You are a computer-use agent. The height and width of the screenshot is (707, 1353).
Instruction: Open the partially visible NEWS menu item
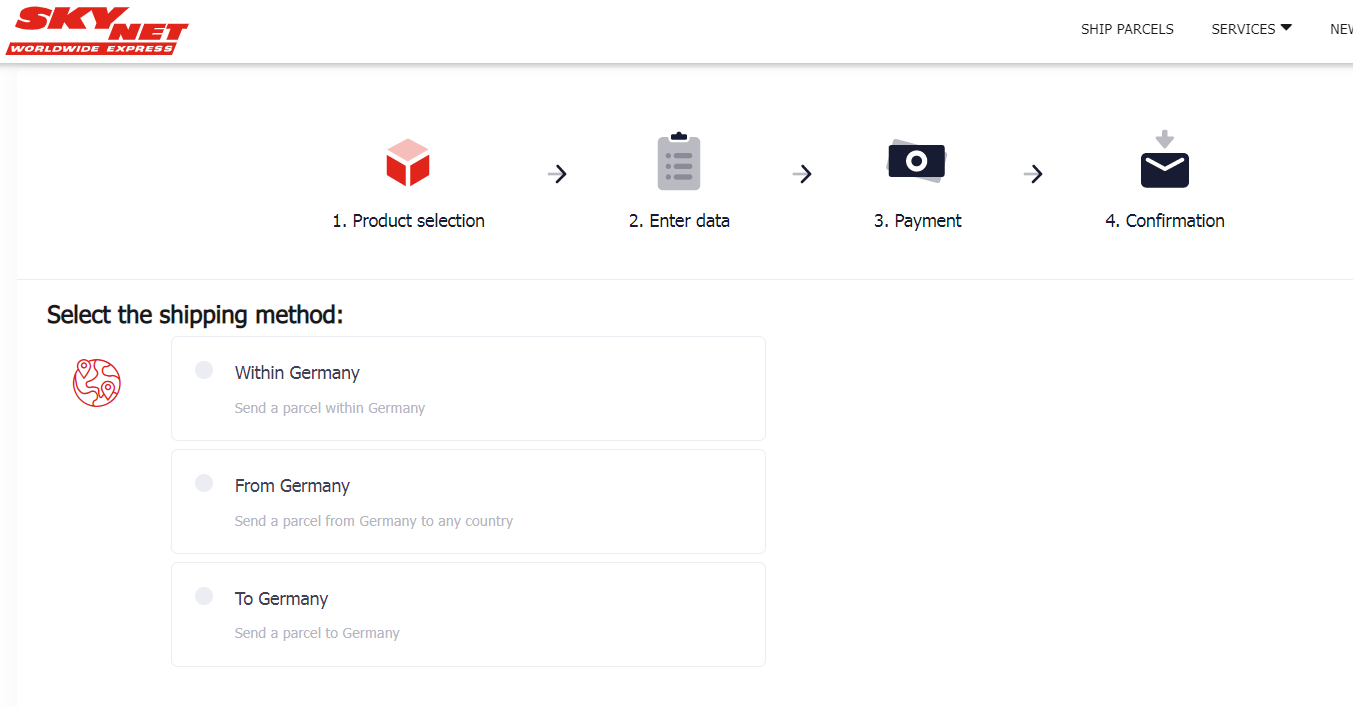1341,29
